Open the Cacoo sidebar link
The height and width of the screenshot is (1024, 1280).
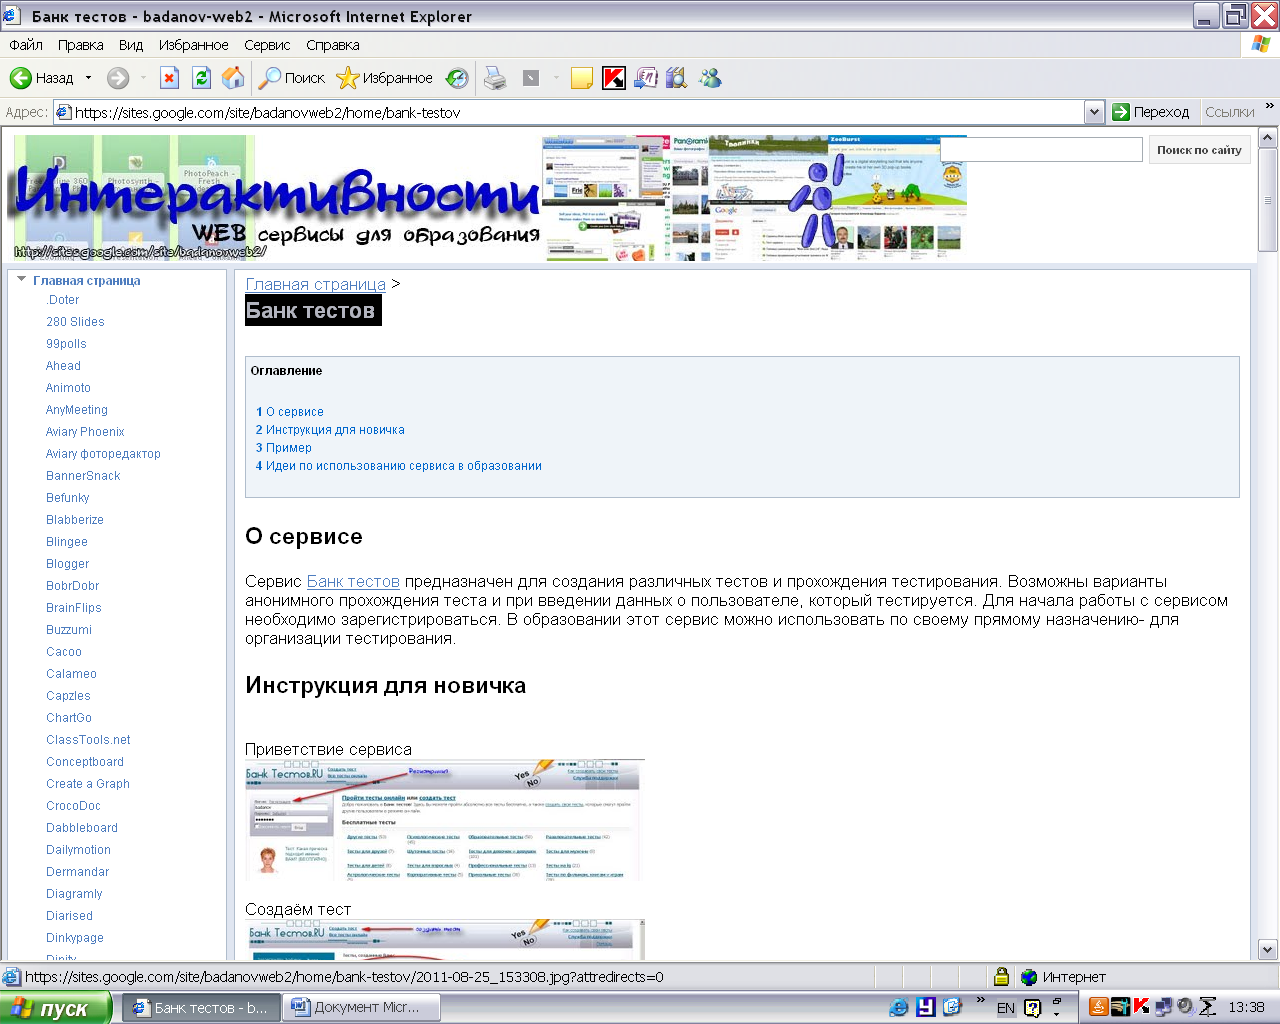tap(64, 652)
